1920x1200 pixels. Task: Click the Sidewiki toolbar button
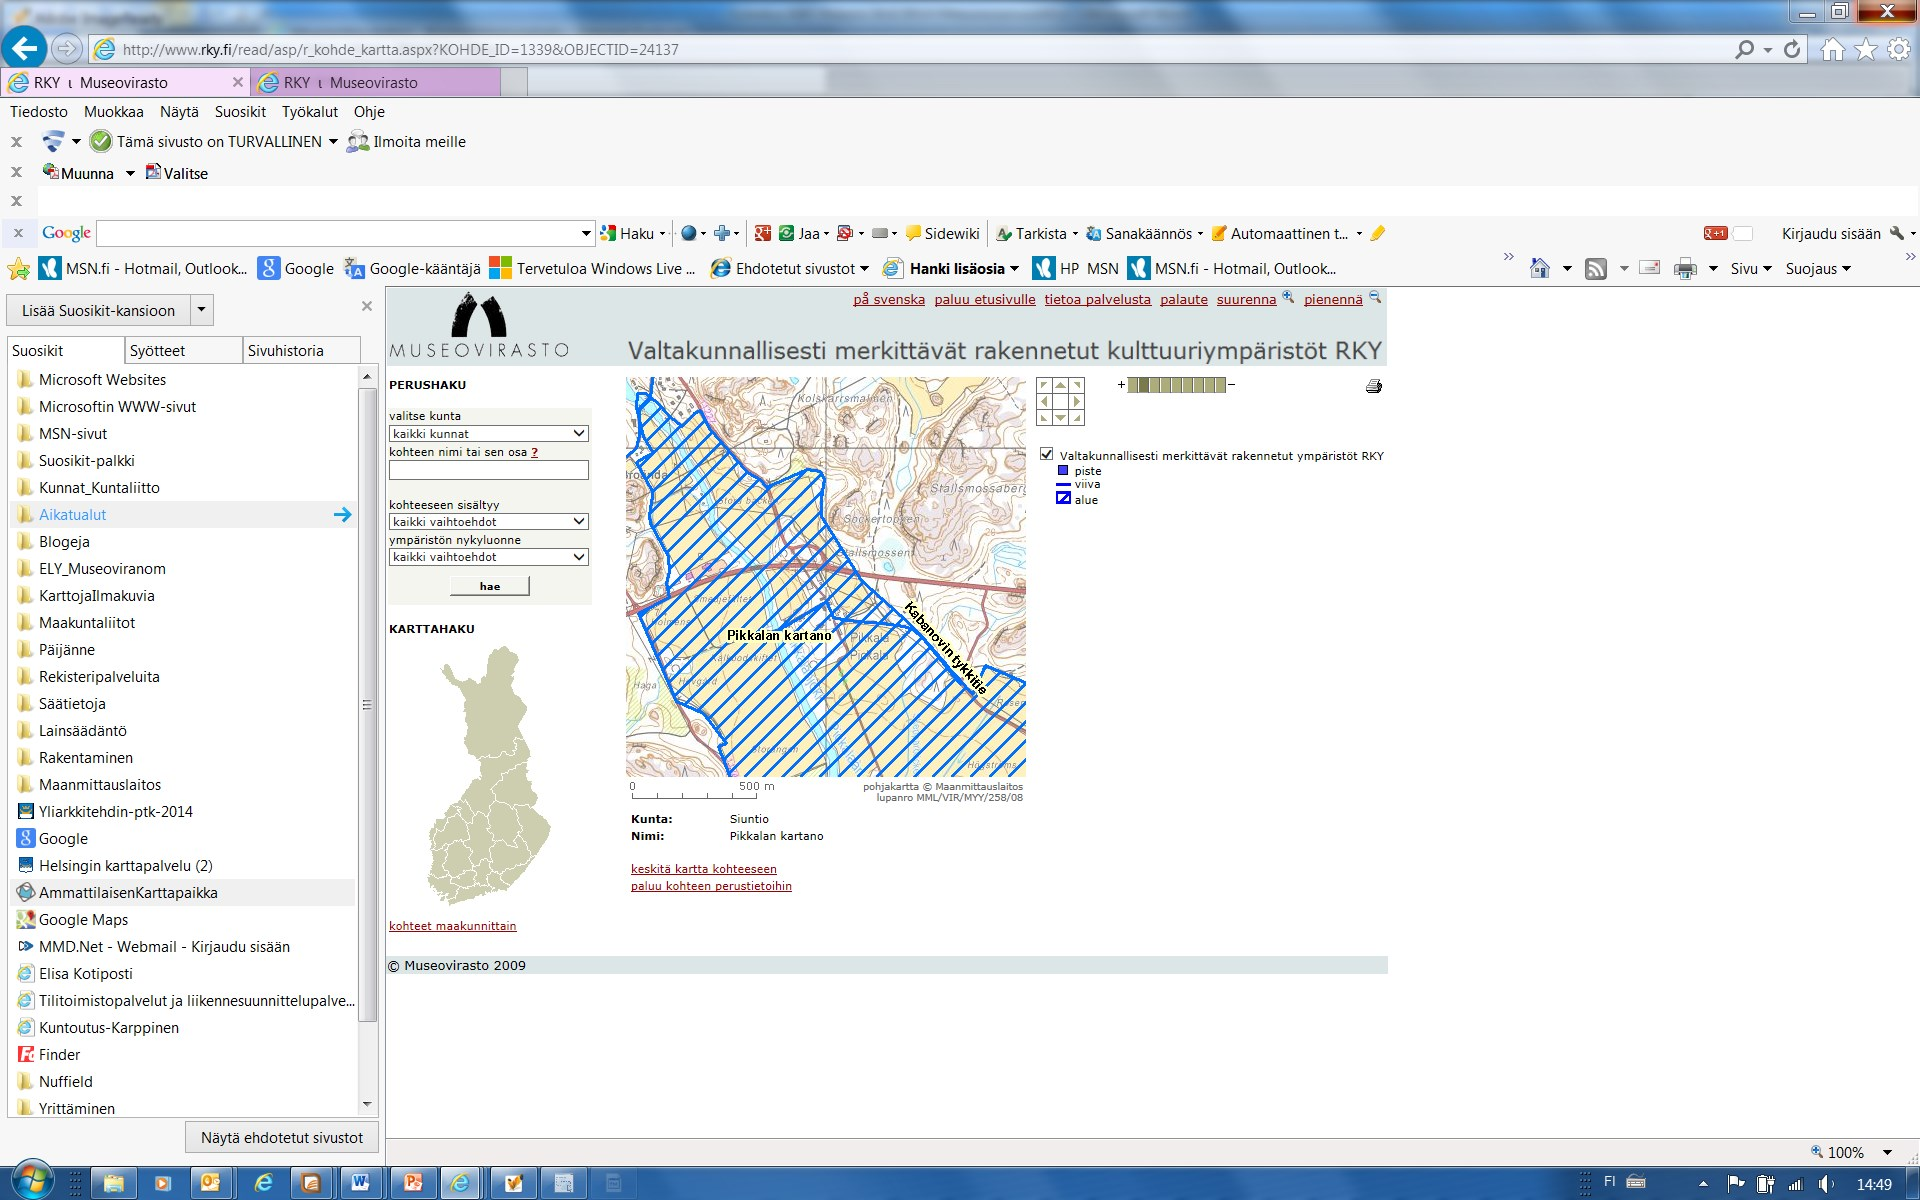click(x=942, y=233)
